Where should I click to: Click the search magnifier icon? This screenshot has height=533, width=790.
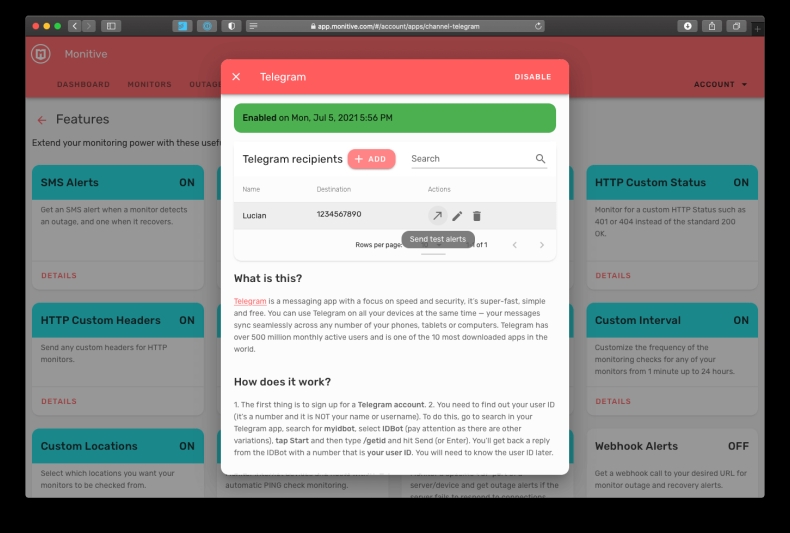pyautogui.click(x=541, y=159)
